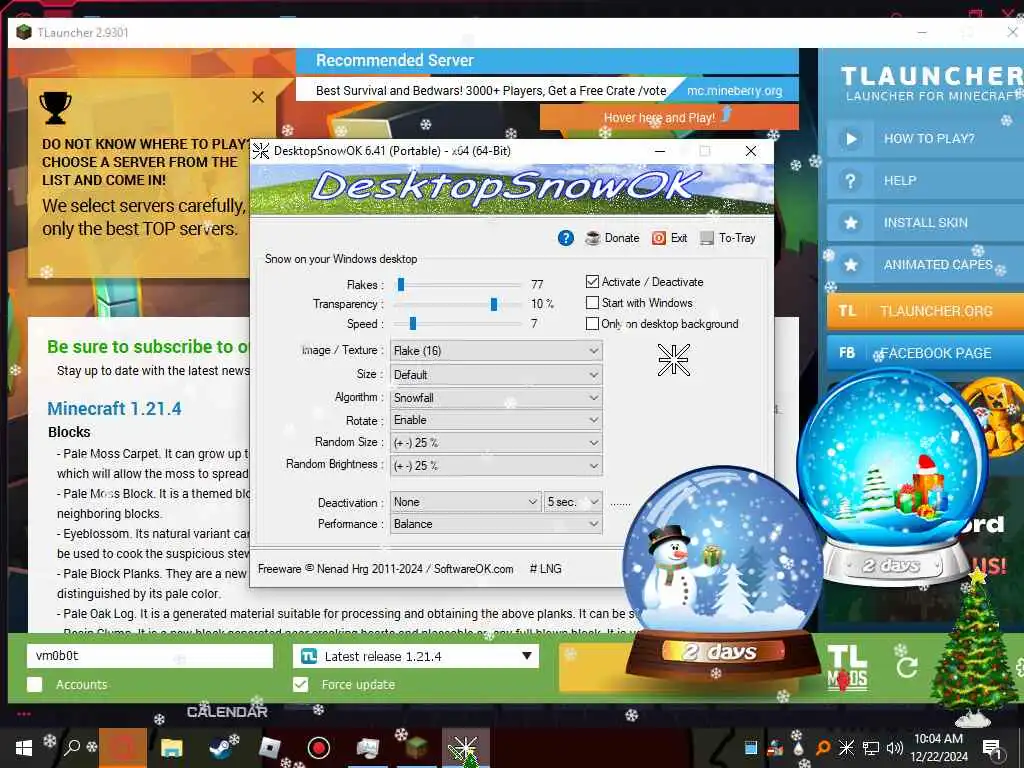Open INSTALL SKIN menu item
Screen dimensions: 1024x768
(x=925, y=223)
